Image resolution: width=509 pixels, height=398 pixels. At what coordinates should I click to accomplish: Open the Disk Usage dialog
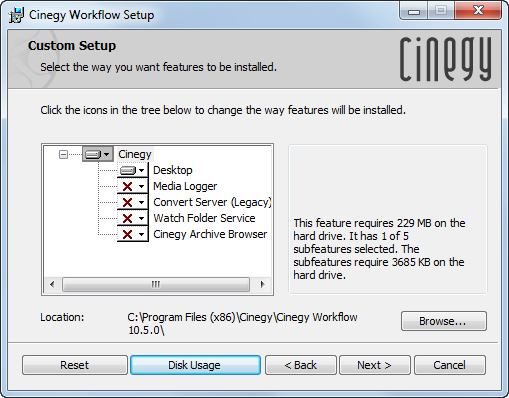tap(195, 365)
